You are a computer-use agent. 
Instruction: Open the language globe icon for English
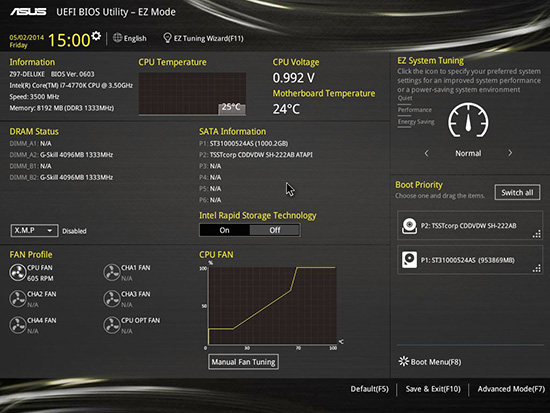[117, 38]
